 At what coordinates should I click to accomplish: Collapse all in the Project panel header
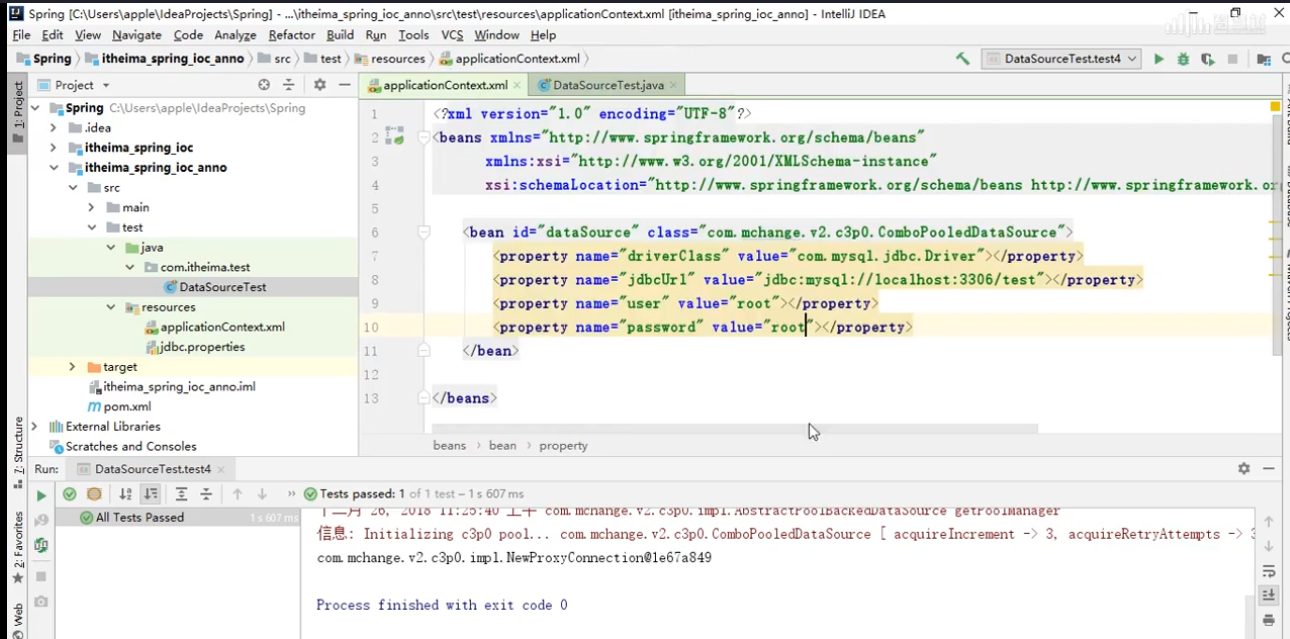point(289,85)
